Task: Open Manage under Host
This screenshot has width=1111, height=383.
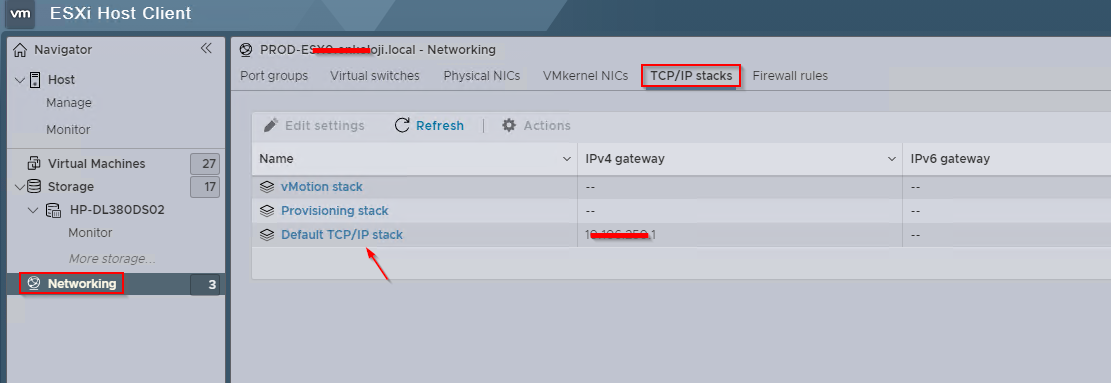Action: [x=69, y=103]
